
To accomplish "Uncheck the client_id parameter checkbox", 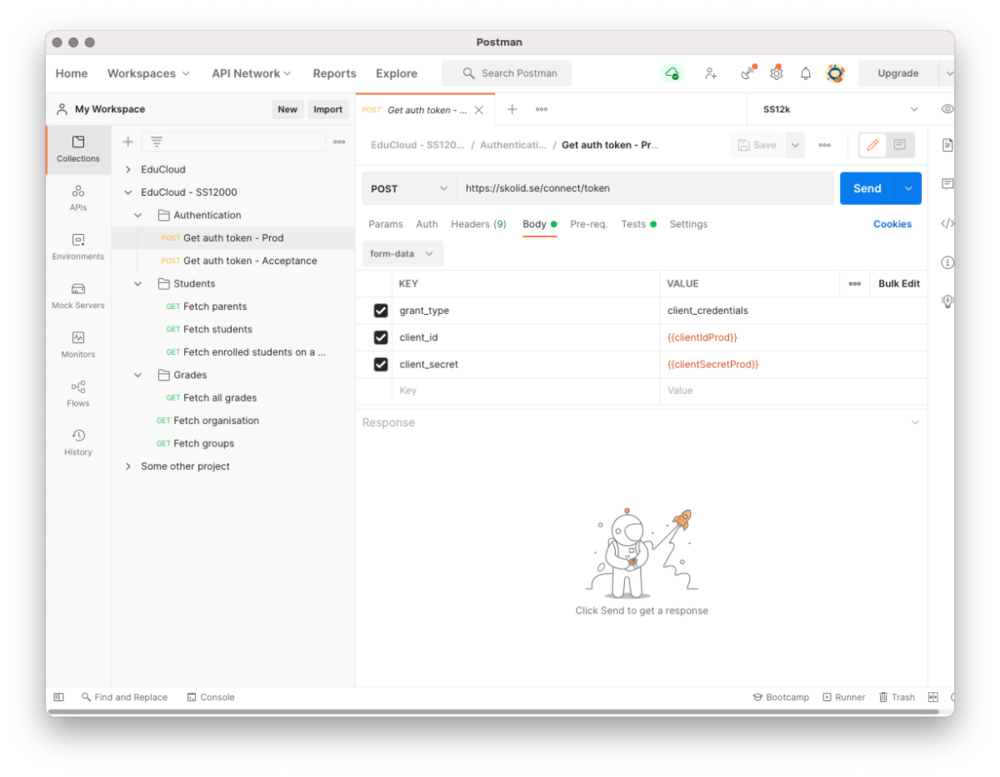I will click(381, 338).
